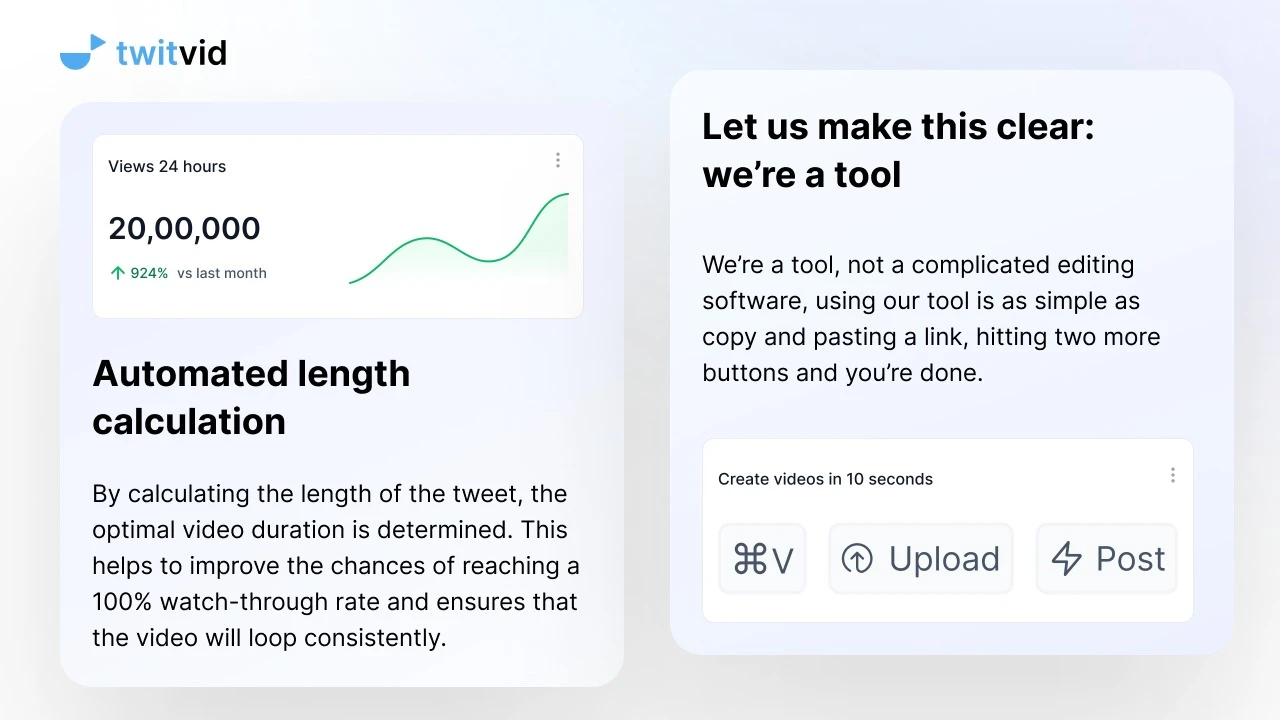Click the Upload button
Image resolution: width=1280 pixels, height=720 pixels.
click(921, 559)
